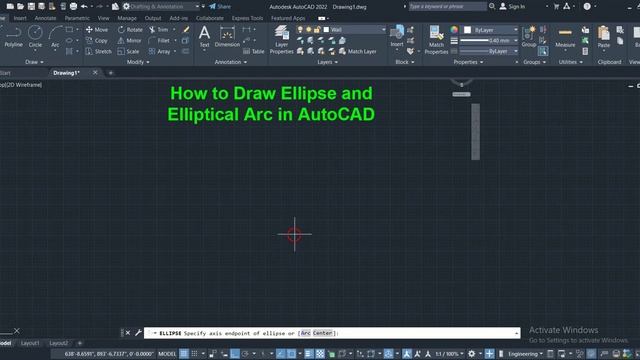640x360 pixels.
Task: Toggle polar tracking in status bar
Action: click(x=245, y=354)
